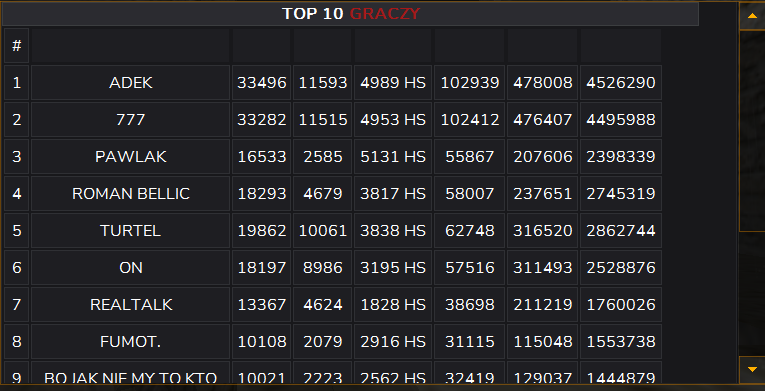Click value 33496 in ADEK row
This screenshot has width=765, height=392.
262,83
